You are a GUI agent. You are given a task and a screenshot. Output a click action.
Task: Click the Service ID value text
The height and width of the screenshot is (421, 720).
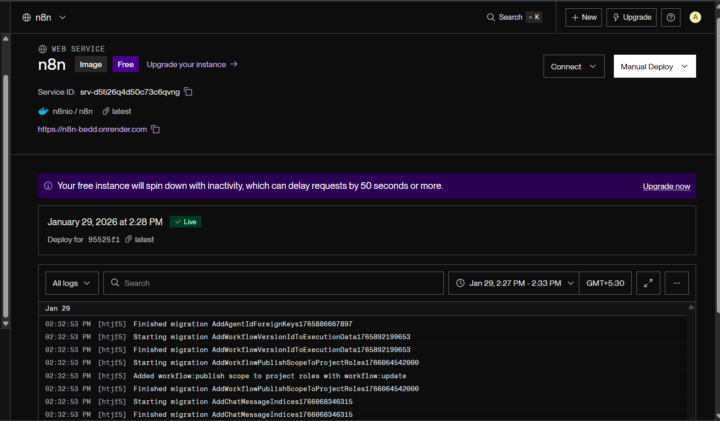[130, 92]
